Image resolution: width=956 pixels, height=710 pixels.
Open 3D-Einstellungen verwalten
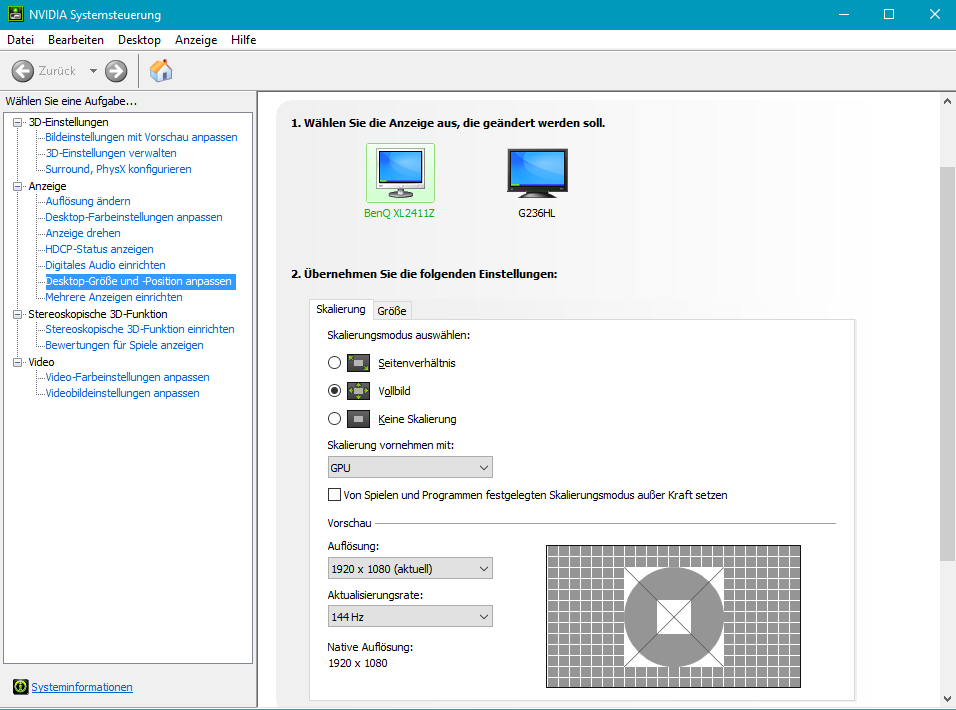pyautogui.click(x=111, y=153)
